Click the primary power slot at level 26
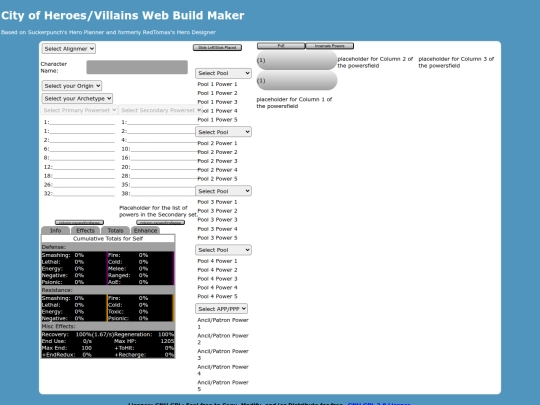 coord(79,185)
